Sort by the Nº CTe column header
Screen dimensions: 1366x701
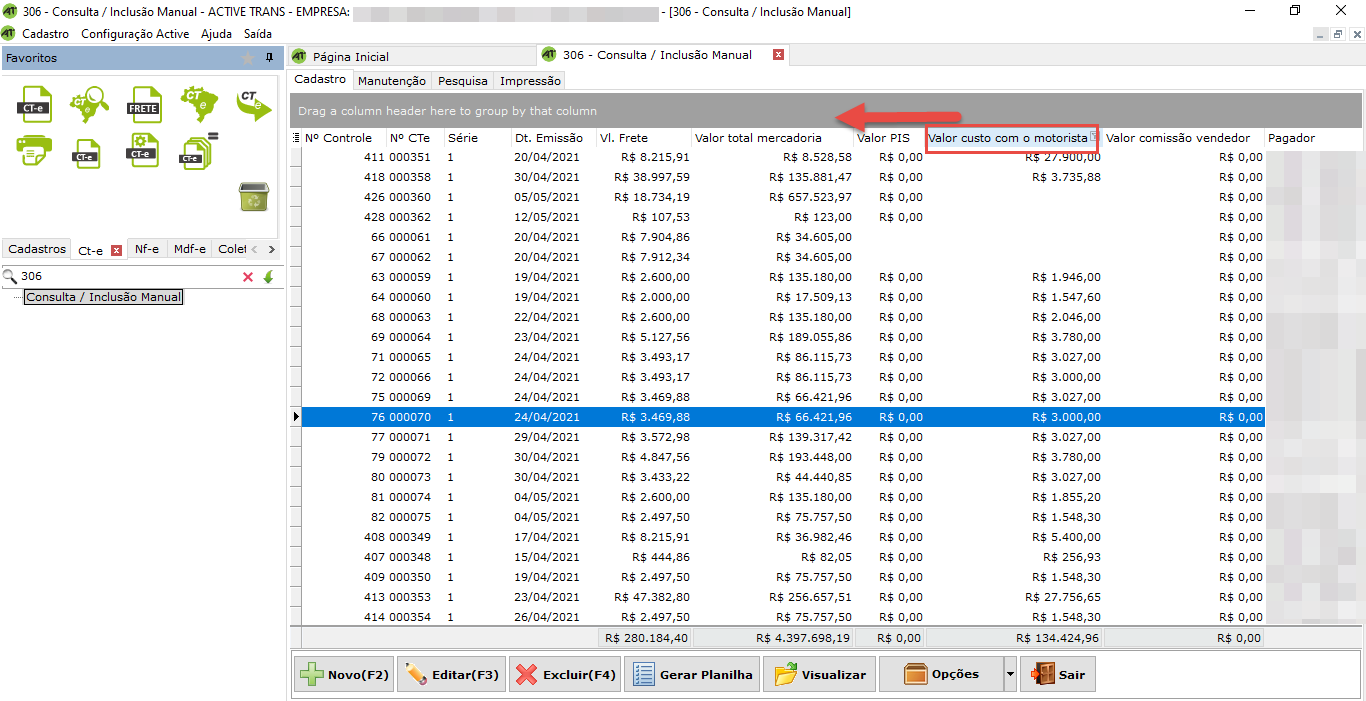pyautogui.click(x=415, y=138)
